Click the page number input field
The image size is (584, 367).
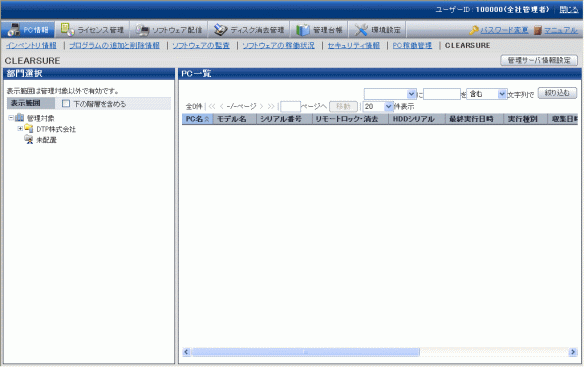(x=291, y=107)
